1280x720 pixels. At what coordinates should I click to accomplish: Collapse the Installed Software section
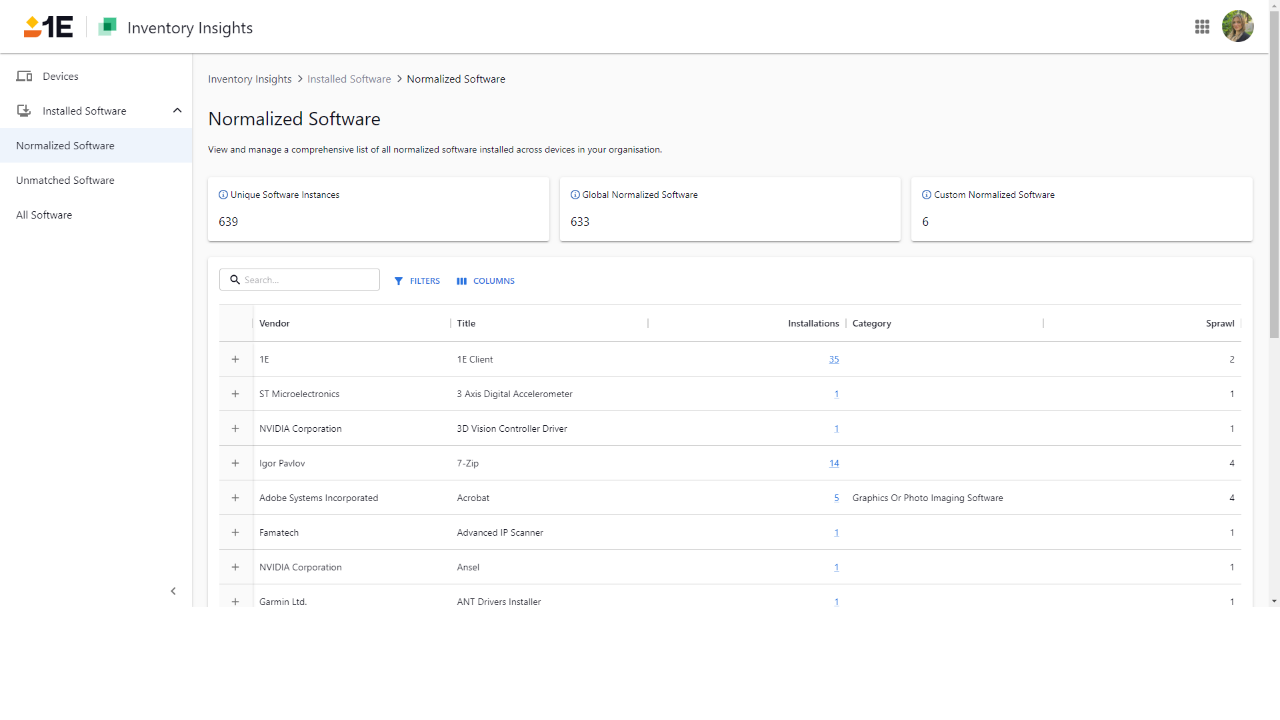tap(177, 111)
